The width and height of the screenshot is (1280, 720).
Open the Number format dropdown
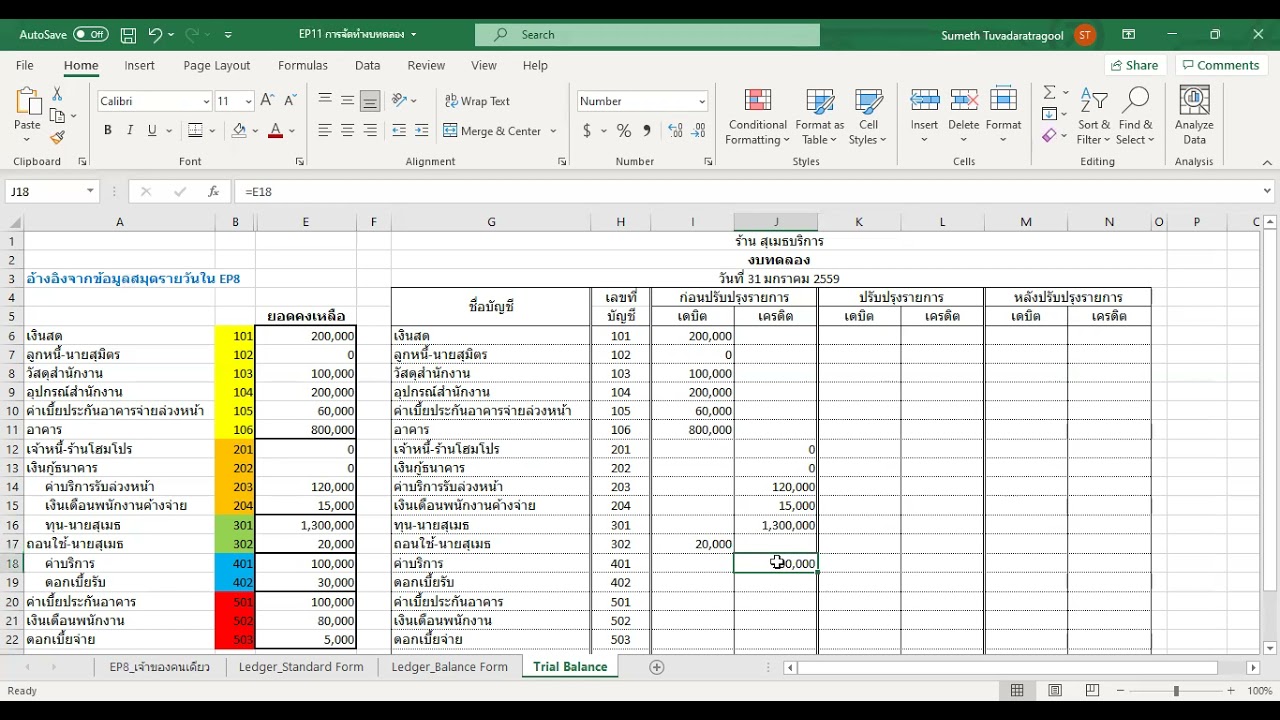[701, 102]
